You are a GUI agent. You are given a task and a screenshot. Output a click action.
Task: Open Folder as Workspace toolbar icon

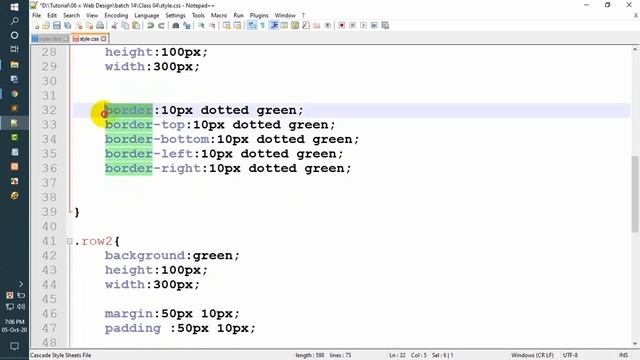(317, 25)
